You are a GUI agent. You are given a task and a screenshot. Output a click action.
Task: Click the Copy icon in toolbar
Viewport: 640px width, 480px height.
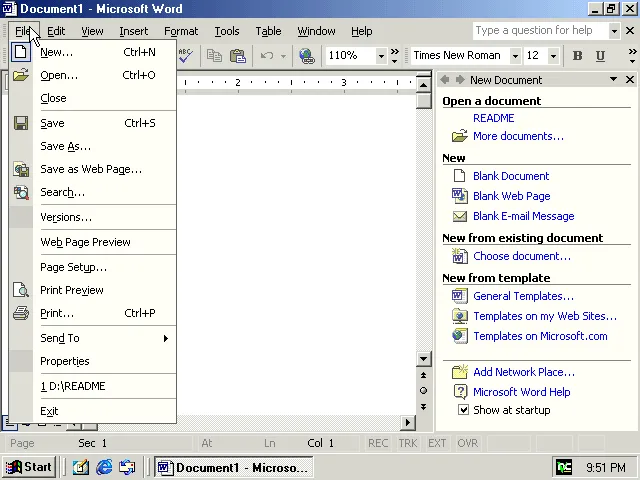point(214,56)
